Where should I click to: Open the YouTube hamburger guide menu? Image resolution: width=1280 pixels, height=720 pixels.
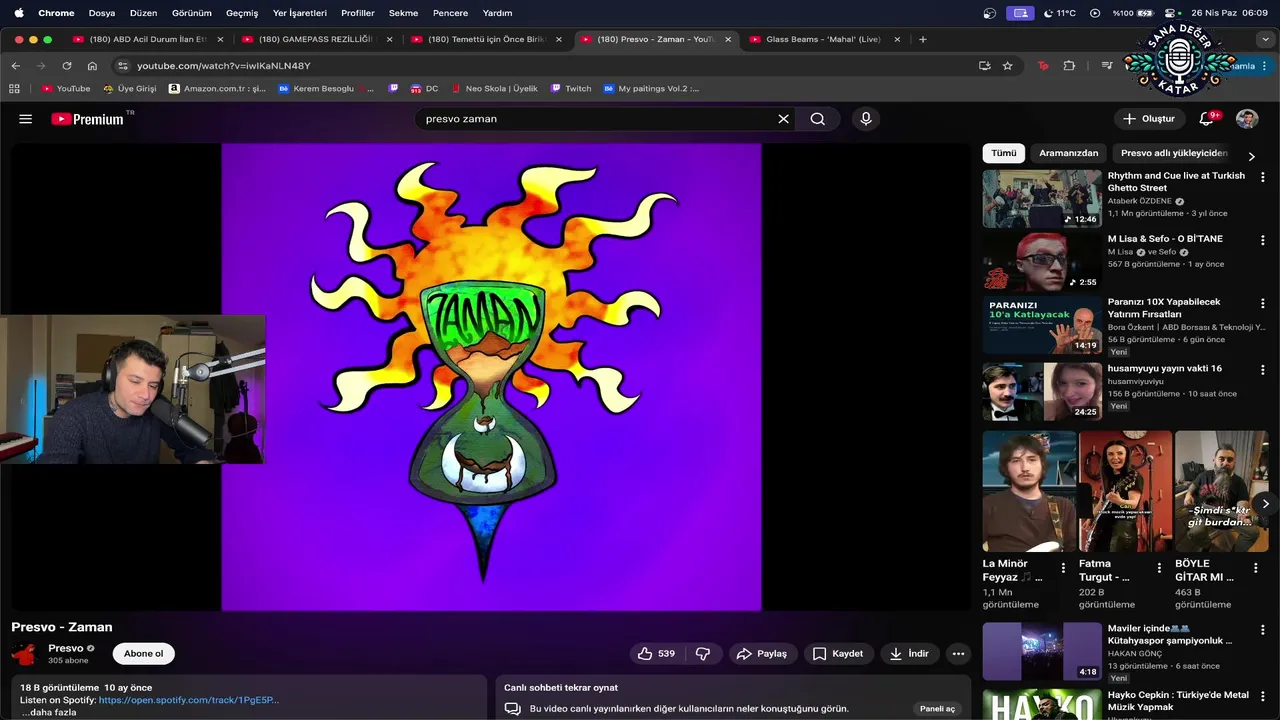click(x=26, y=119)
